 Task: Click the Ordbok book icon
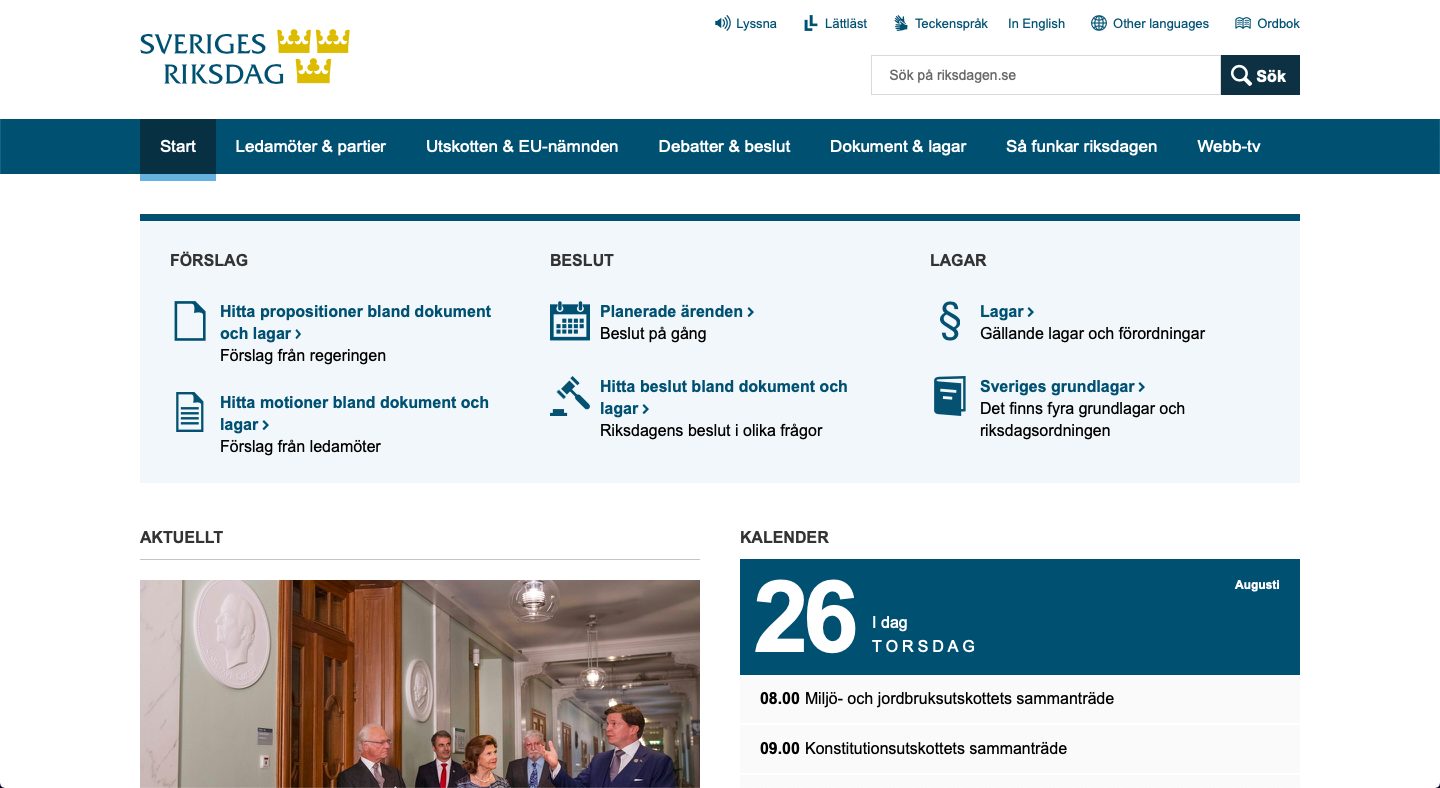pos(1243,23)
